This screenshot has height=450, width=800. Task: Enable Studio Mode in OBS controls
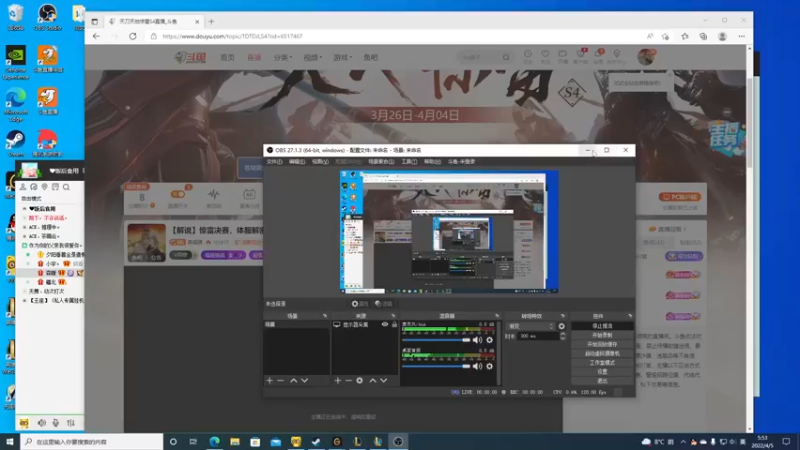click(602, 363)
